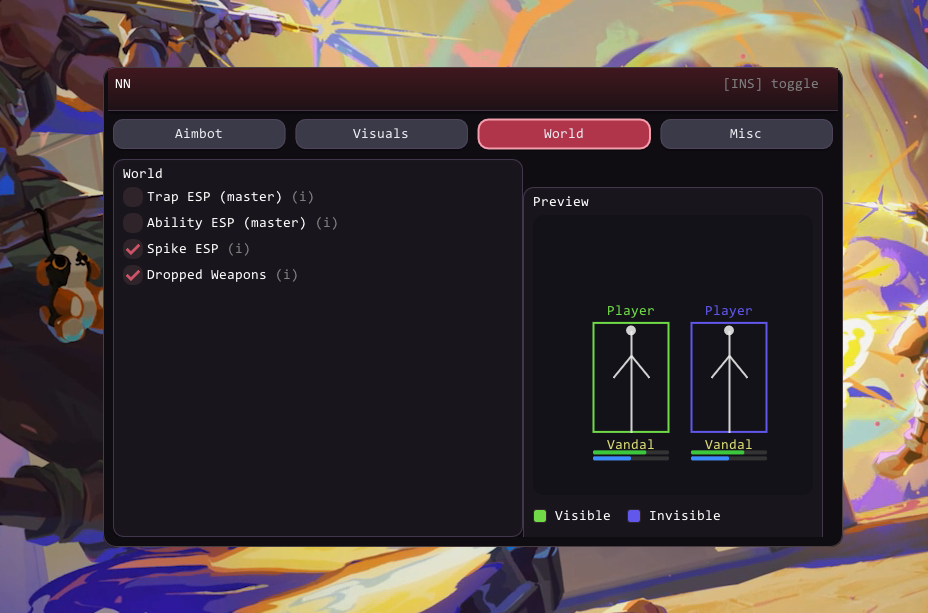Uncheck the Spike ESP checkbox
Viewport: 928px width, 613px height.
133,249
